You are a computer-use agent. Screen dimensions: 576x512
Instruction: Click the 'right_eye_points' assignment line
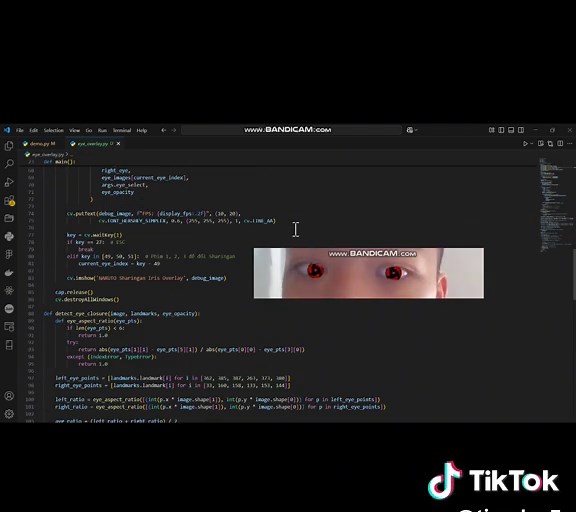(x=173, y=385)
